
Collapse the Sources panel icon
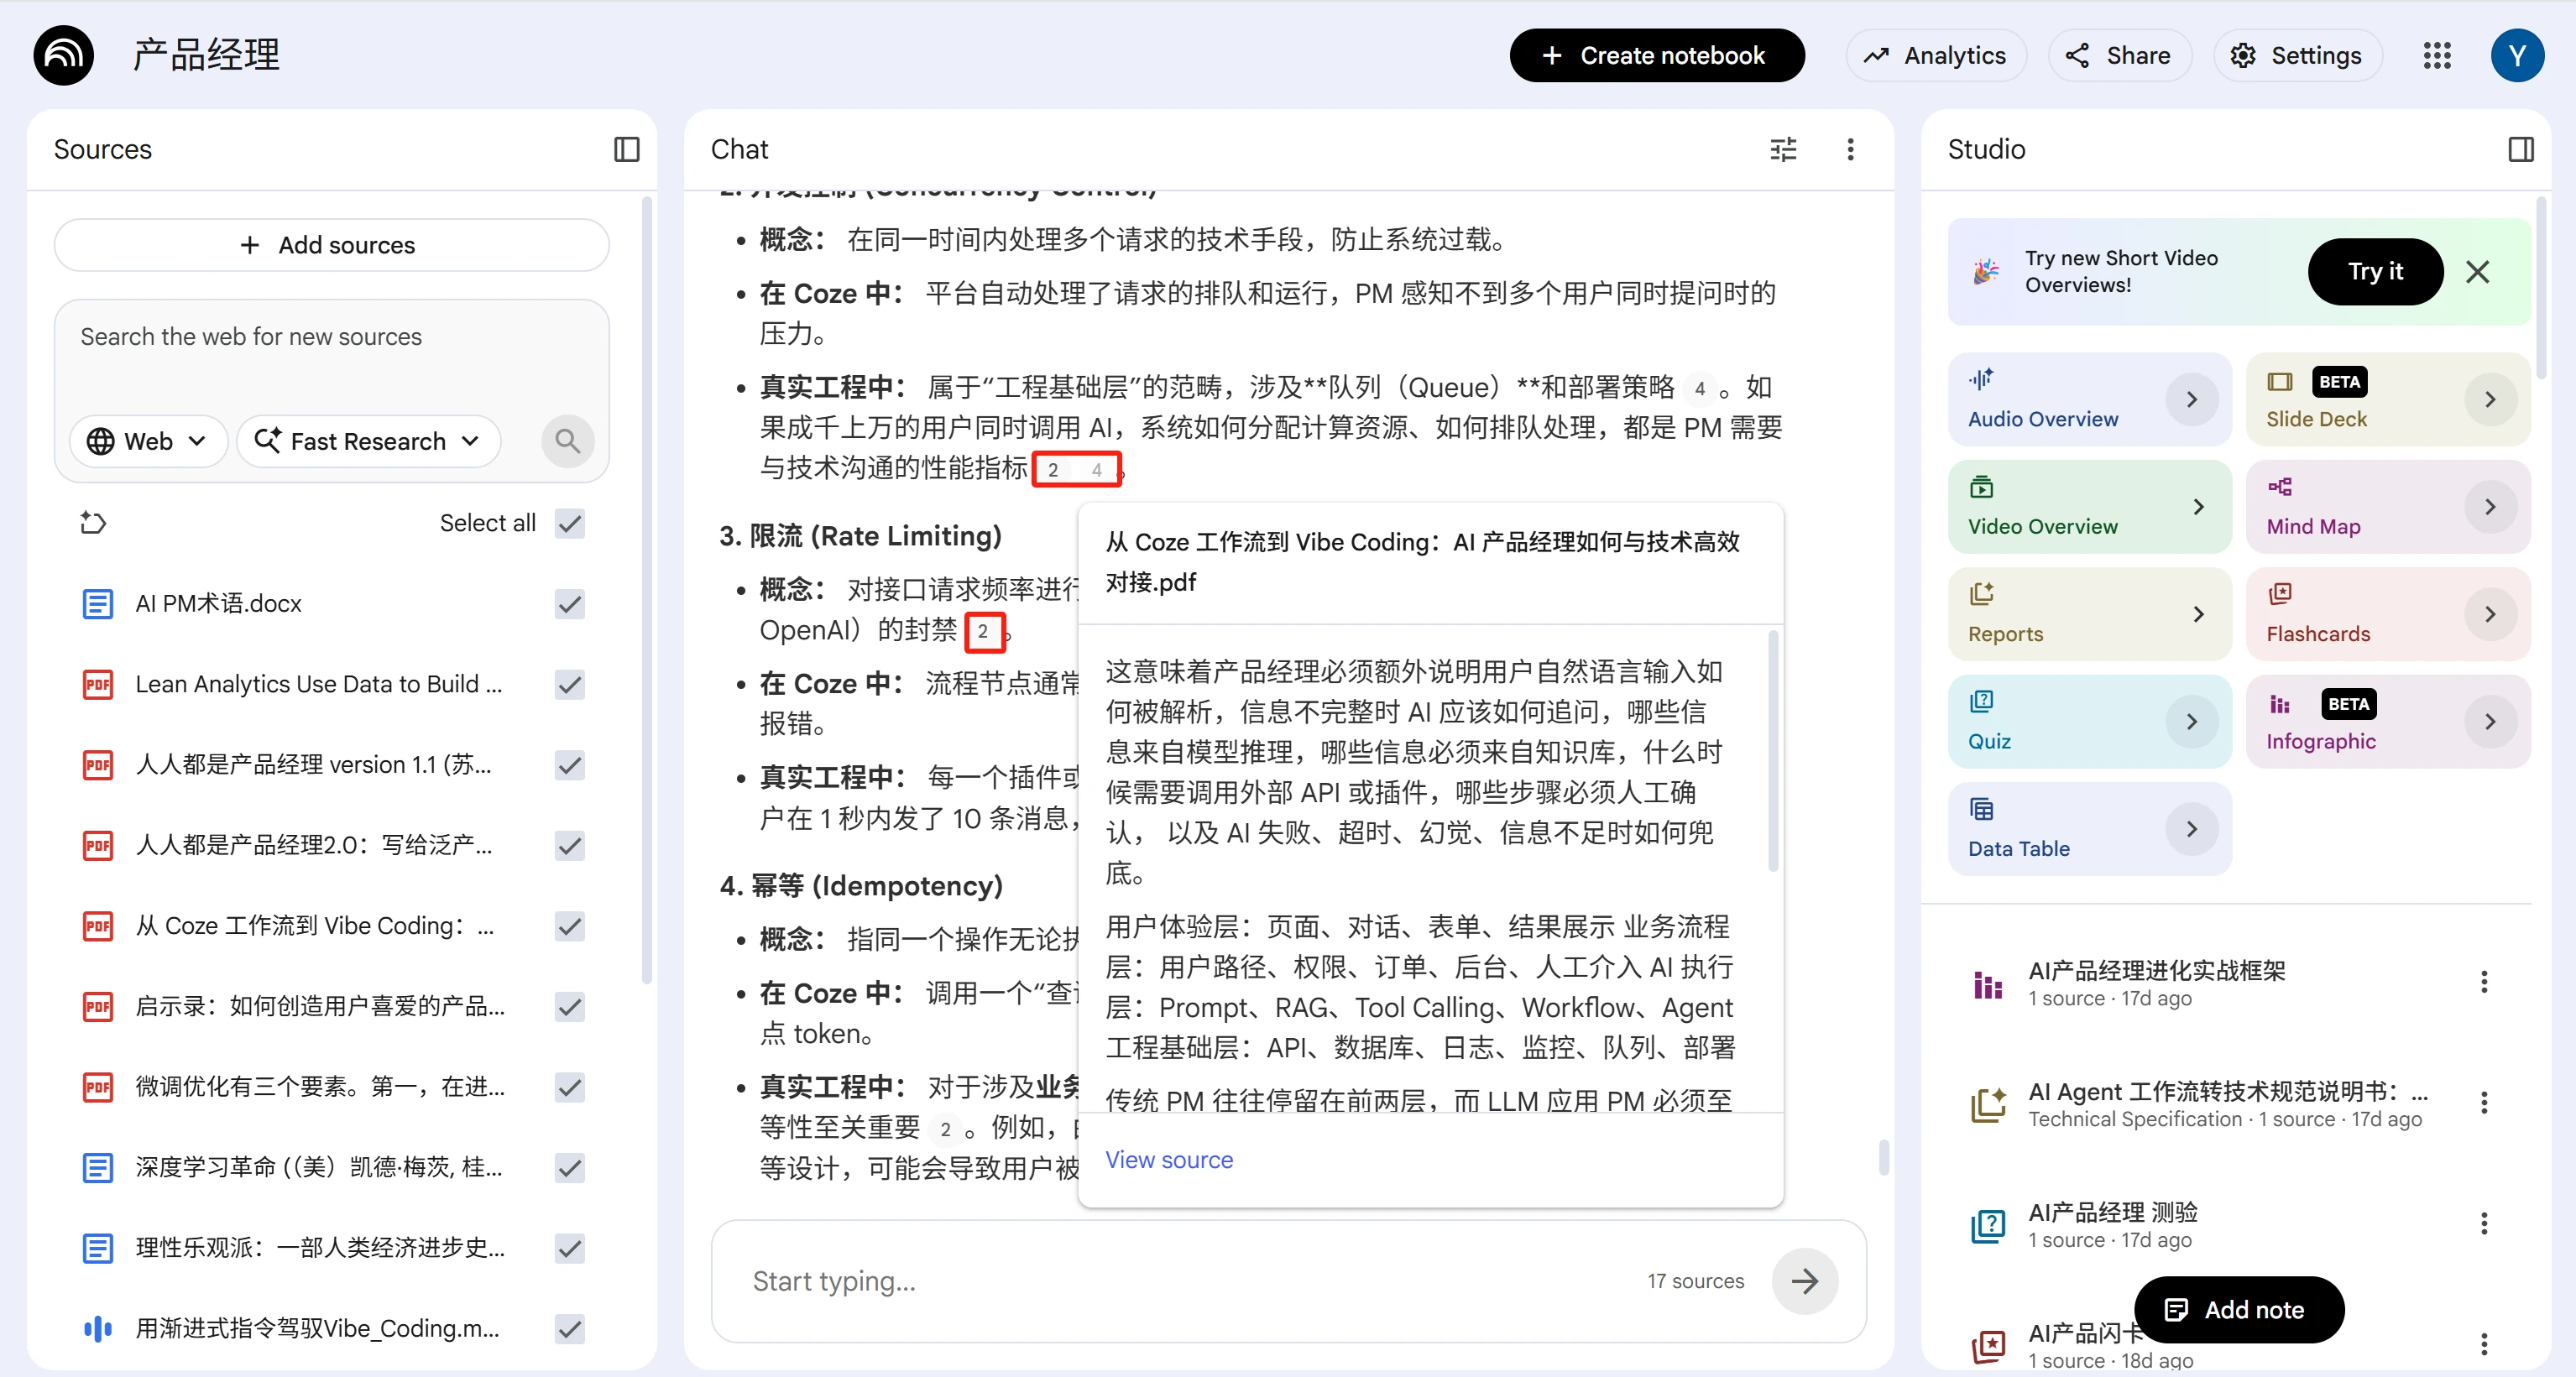[x=626, y=149]
